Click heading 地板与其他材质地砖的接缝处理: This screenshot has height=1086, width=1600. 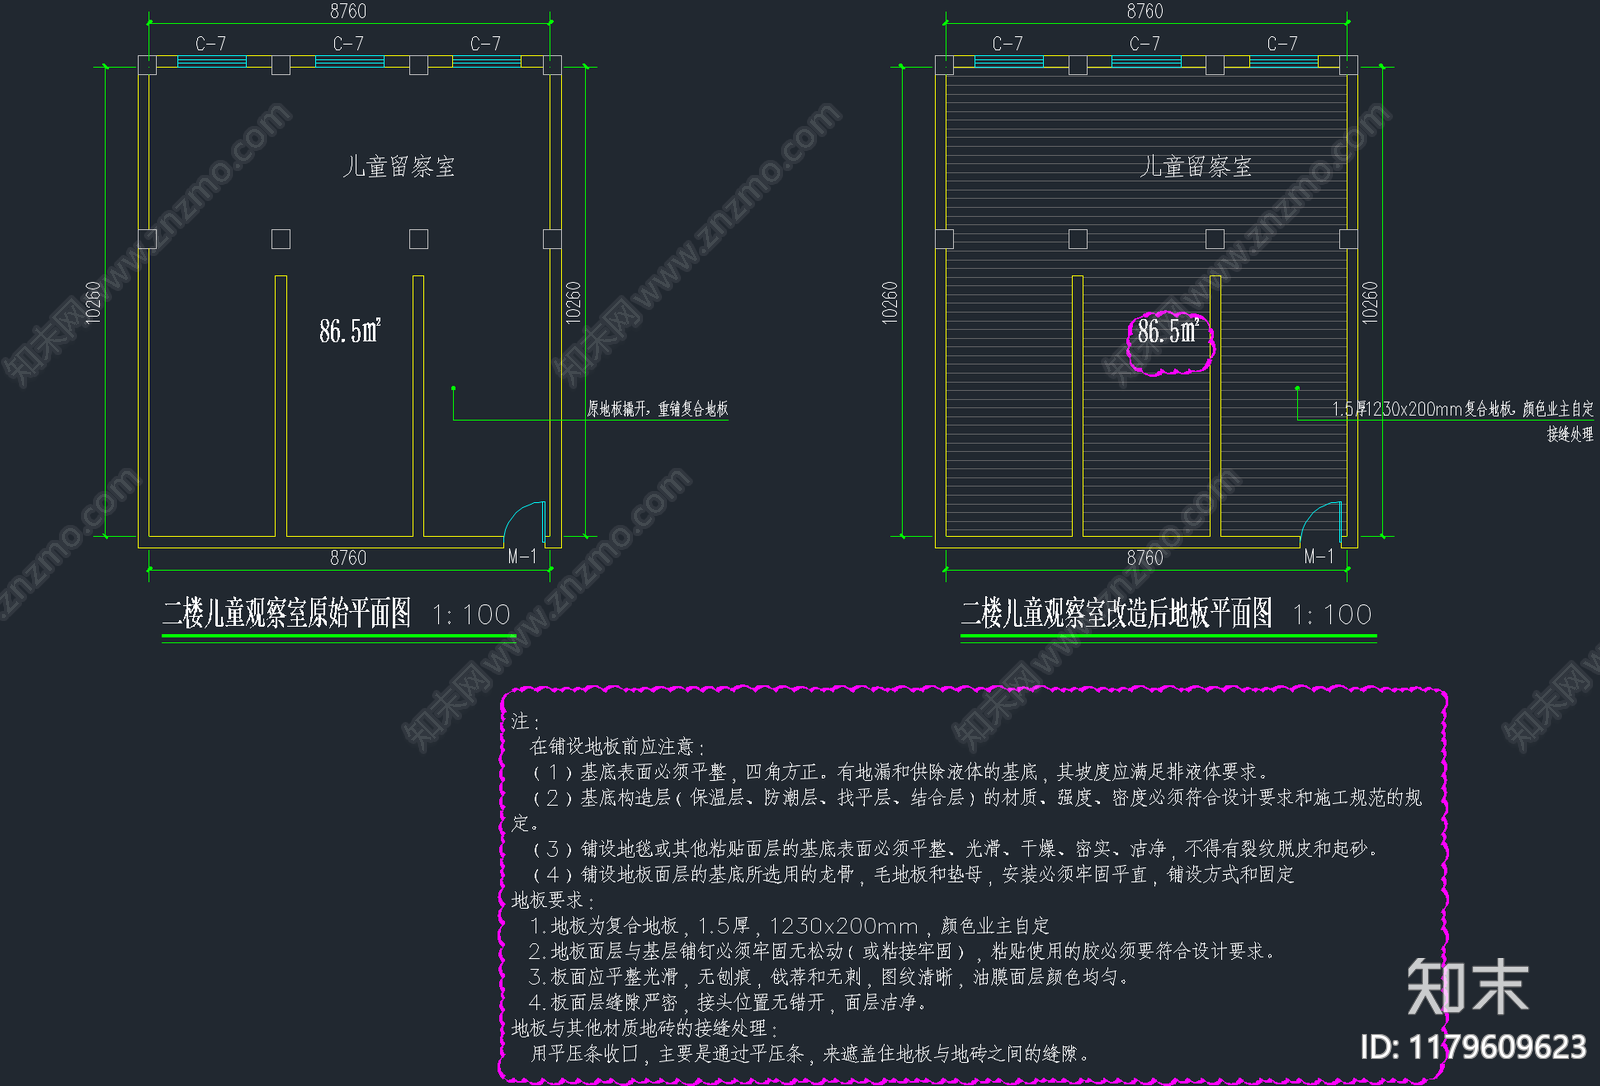tap(646, 1028)
